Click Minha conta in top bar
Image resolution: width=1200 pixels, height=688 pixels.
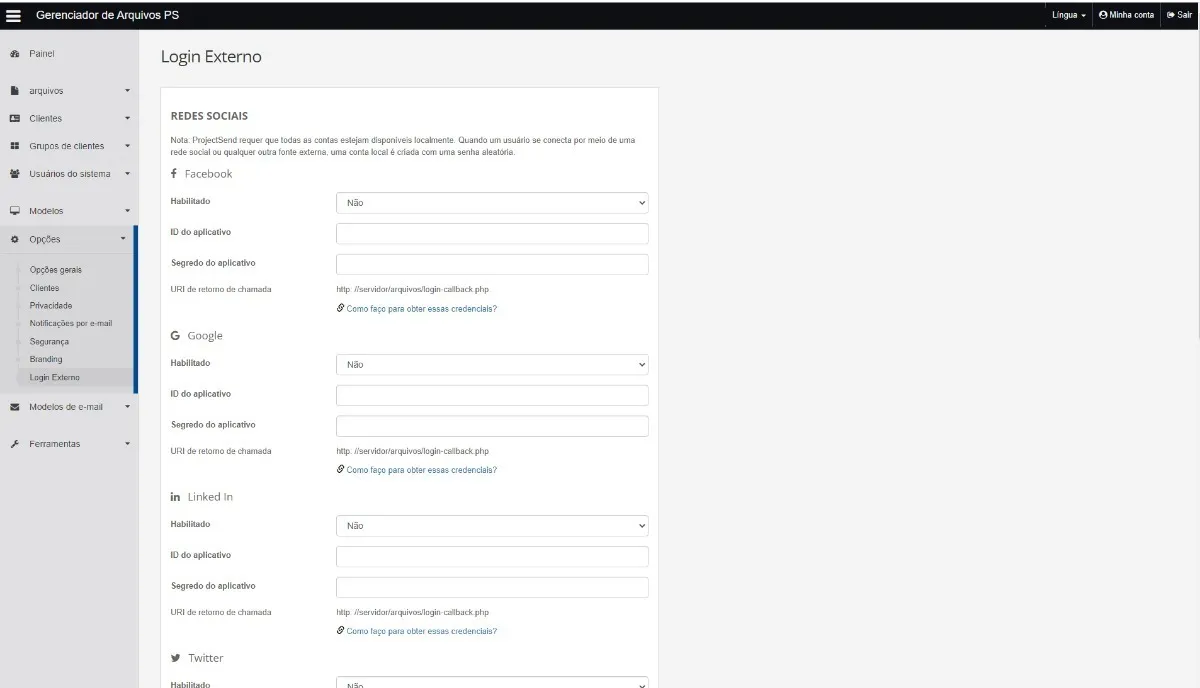coord(1126,15)
